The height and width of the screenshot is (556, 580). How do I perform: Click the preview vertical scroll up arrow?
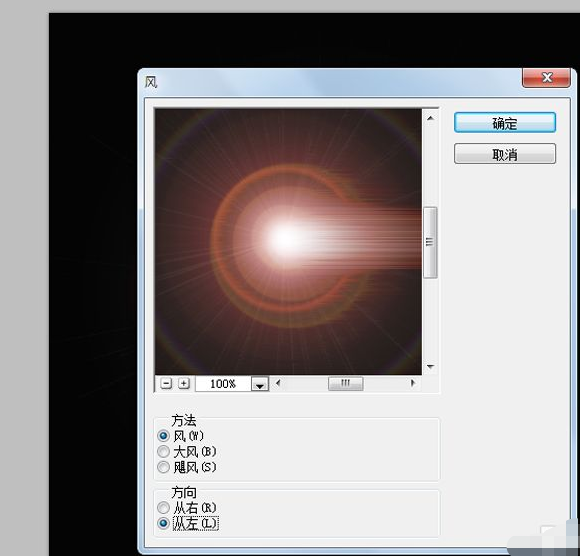coord(430,118)
